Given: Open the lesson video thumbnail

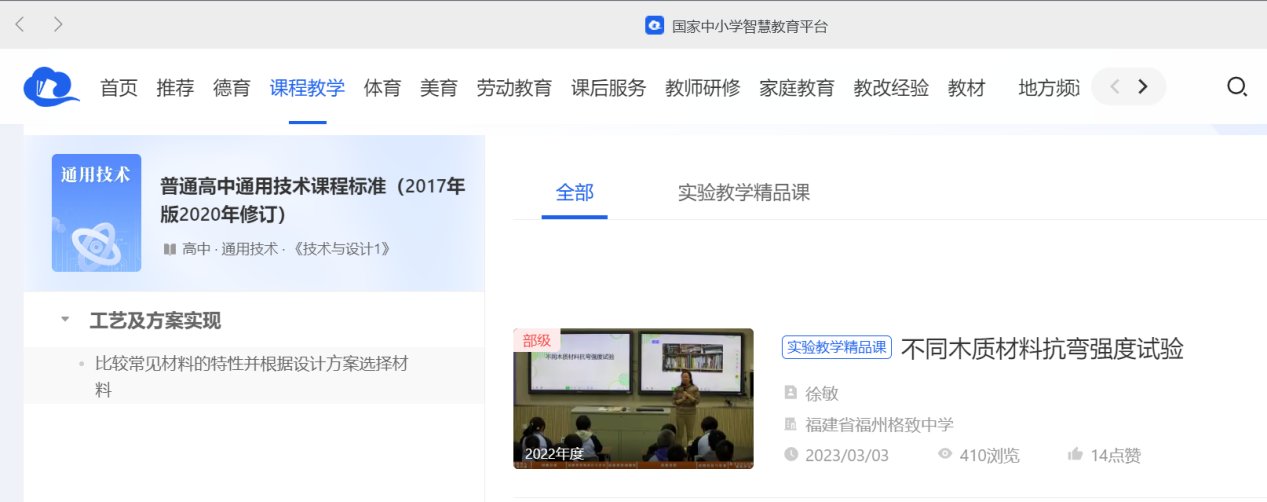Looking at the screenshot, I should (633, 398).
